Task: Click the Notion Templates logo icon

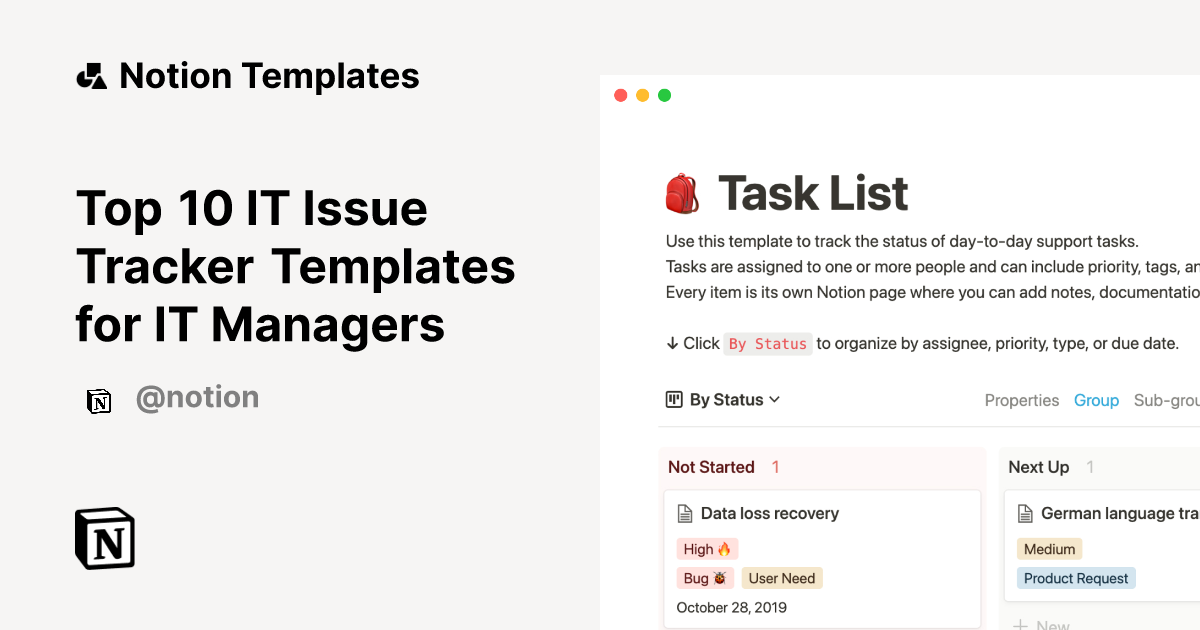Action: tap(91, 75)
